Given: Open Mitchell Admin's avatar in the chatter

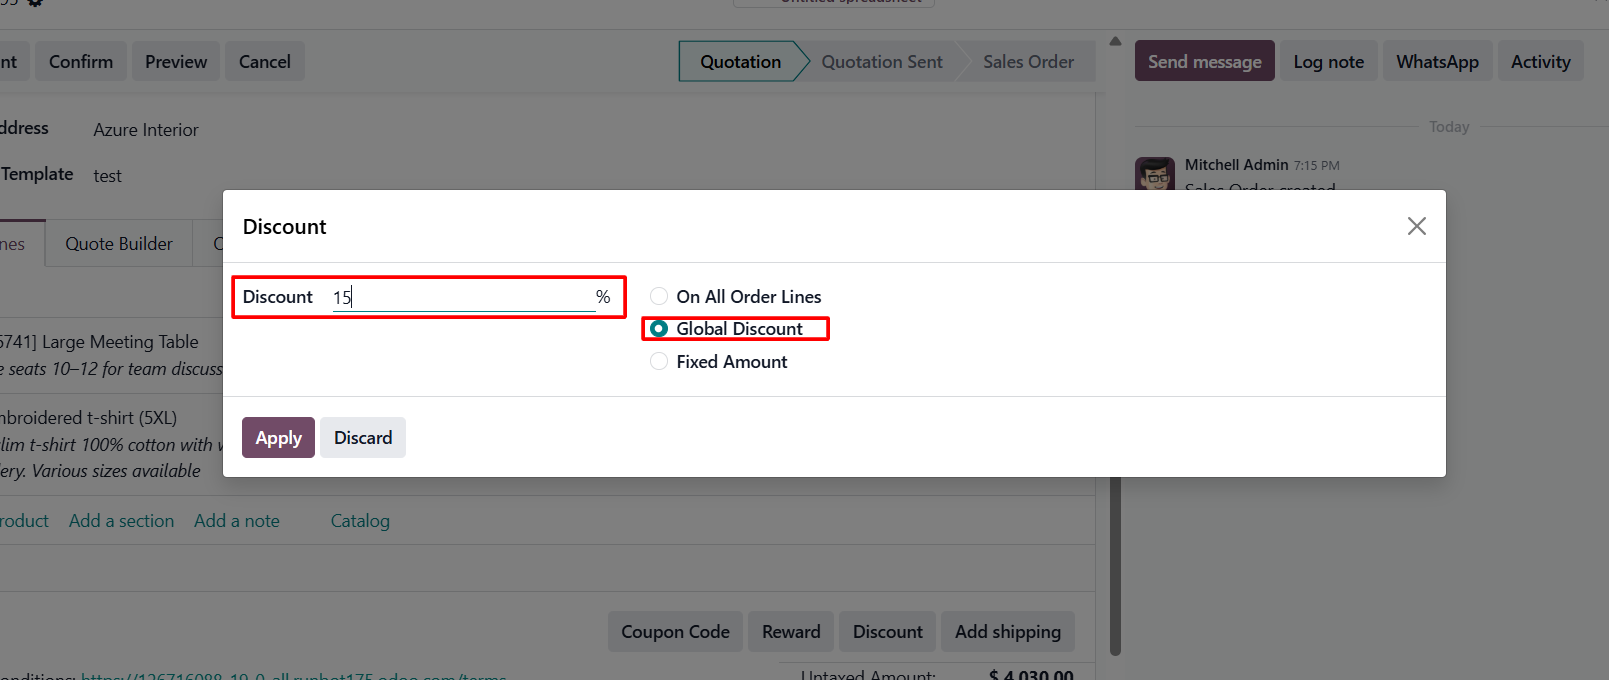Looking at the screenshot, I should (x=1155, y=174).
